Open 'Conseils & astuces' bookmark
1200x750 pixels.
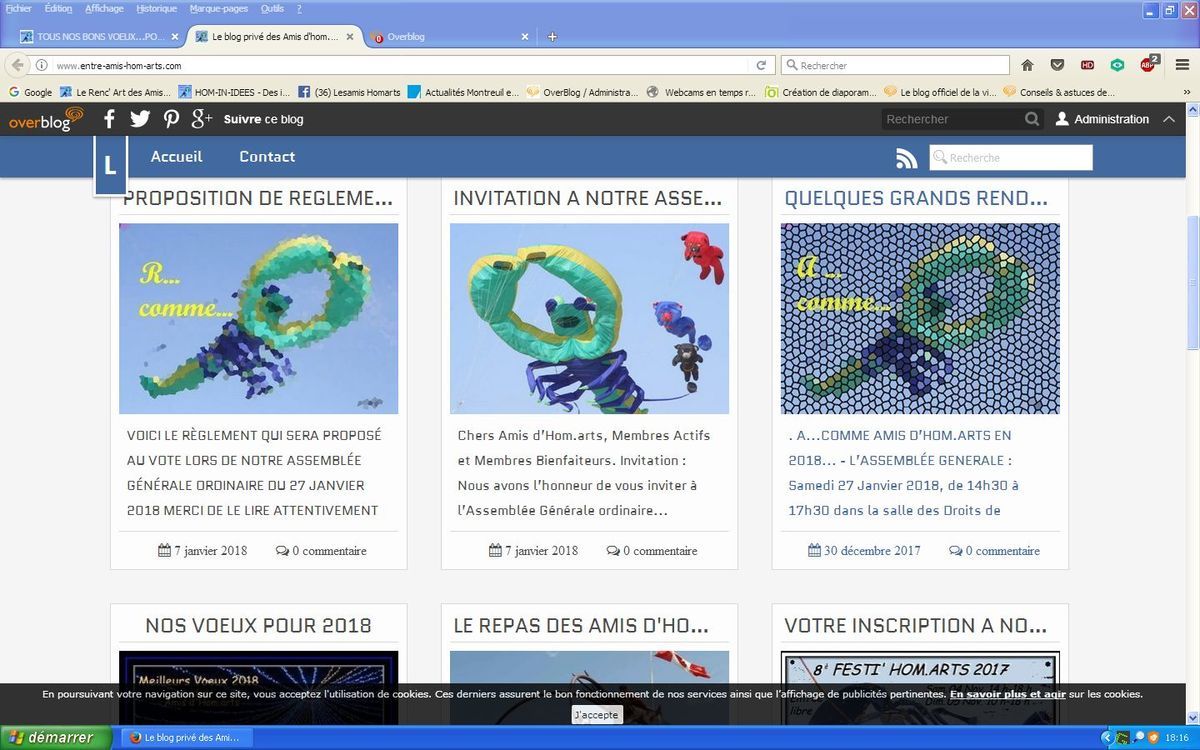tap(1059, 92)
